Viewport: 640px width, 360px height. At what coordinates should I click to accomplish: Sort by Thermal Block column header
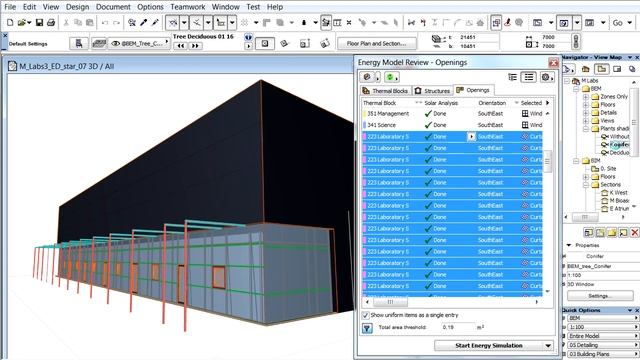(379, 103)
